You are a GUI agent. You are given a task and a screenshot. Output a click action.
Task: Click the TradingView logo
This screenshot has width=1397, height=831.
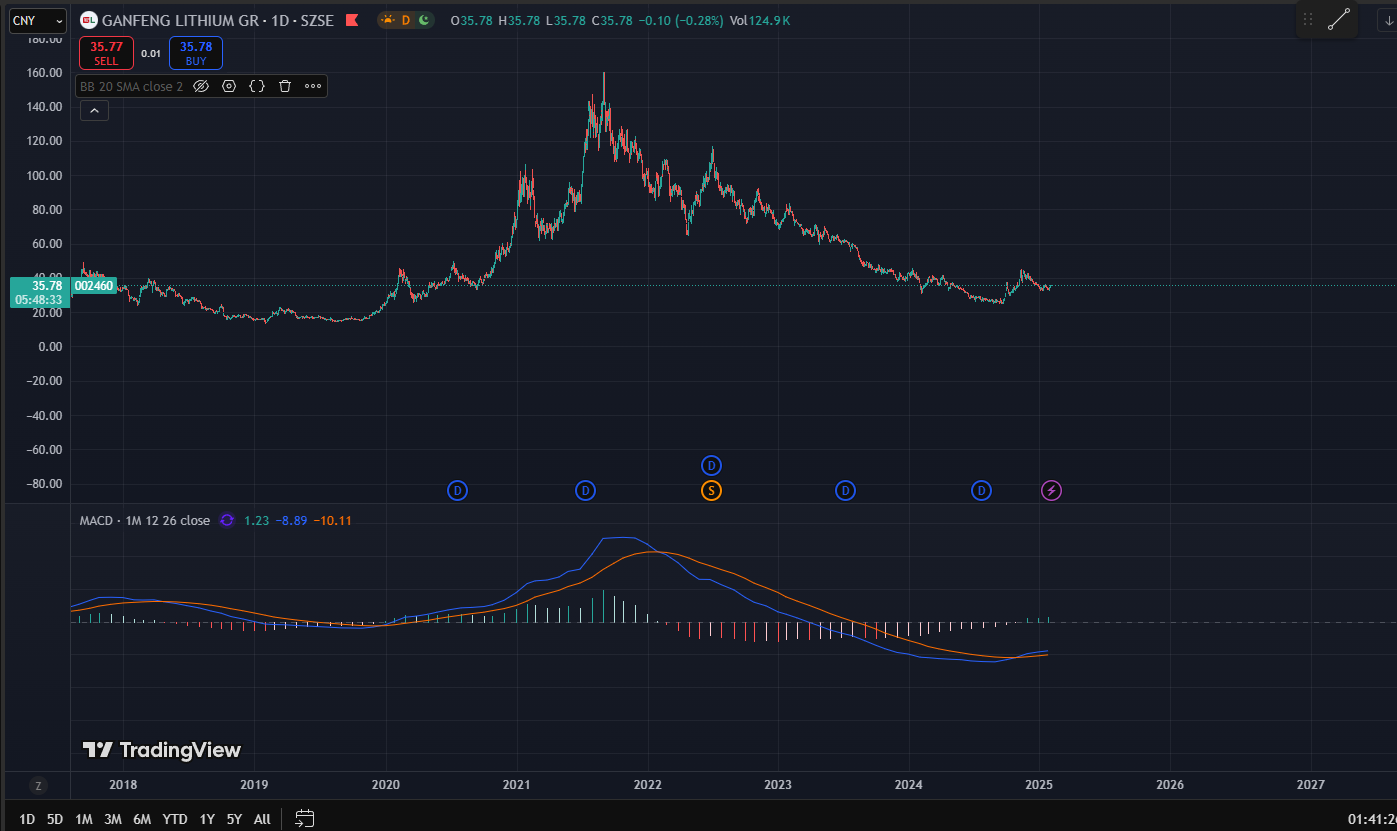(x=161, y=750)
